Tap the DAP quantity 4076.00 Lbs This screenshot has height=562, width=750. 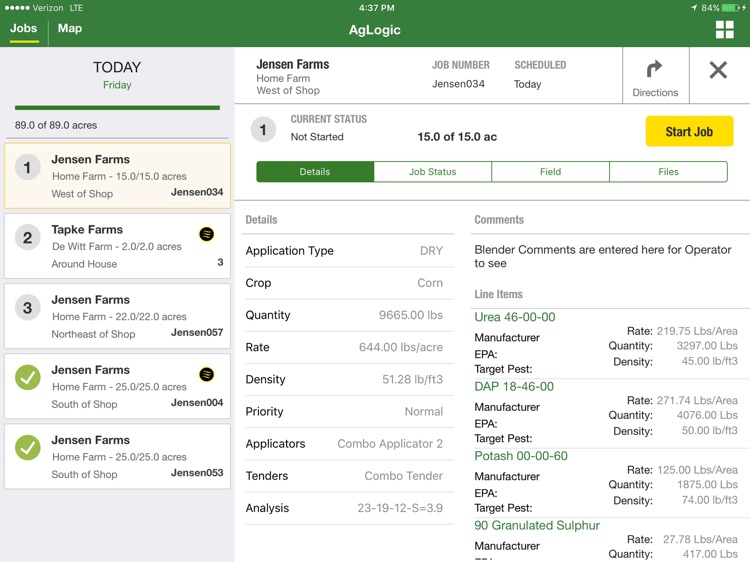pyautogui.click(x=707, y=415)
